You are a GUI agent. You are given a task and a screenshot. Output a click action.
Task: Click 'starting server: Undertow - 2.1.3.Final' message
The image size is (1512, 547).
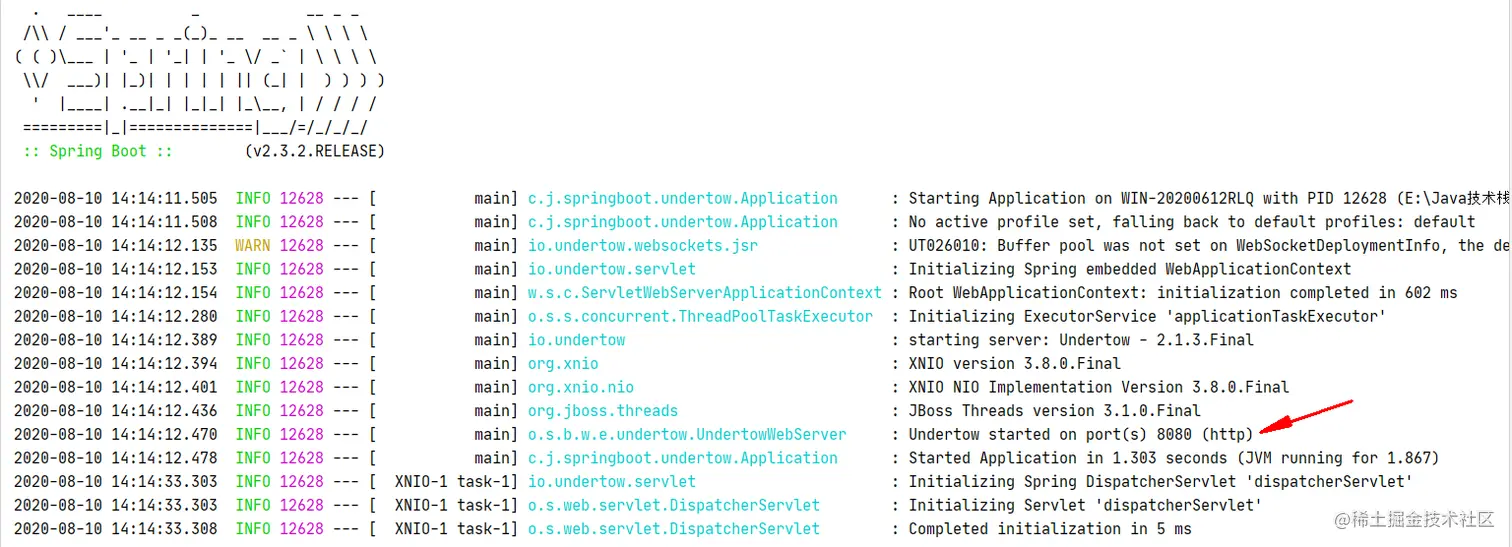tap(1081, 340)
